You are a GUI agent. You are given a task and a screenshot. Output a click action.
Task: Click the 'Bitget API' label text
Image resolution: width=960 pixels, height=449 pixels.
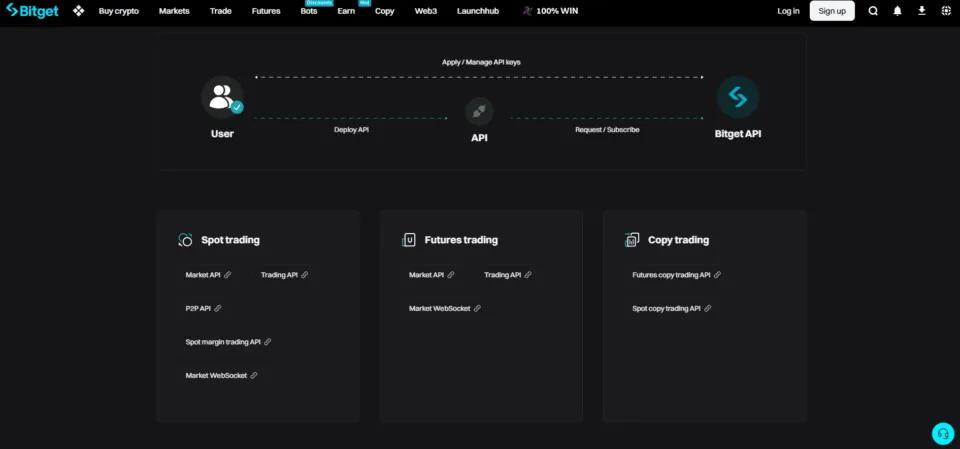[738, 134]
